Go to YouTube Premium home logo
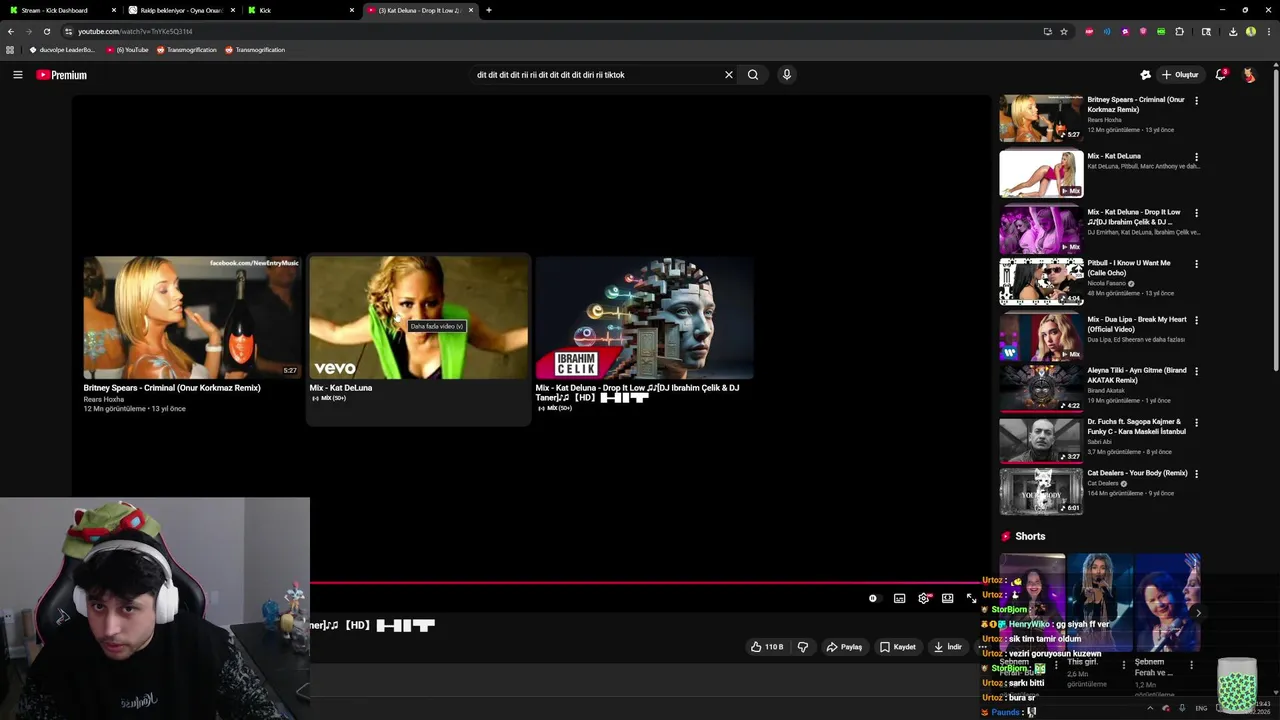 coord(62,75)
